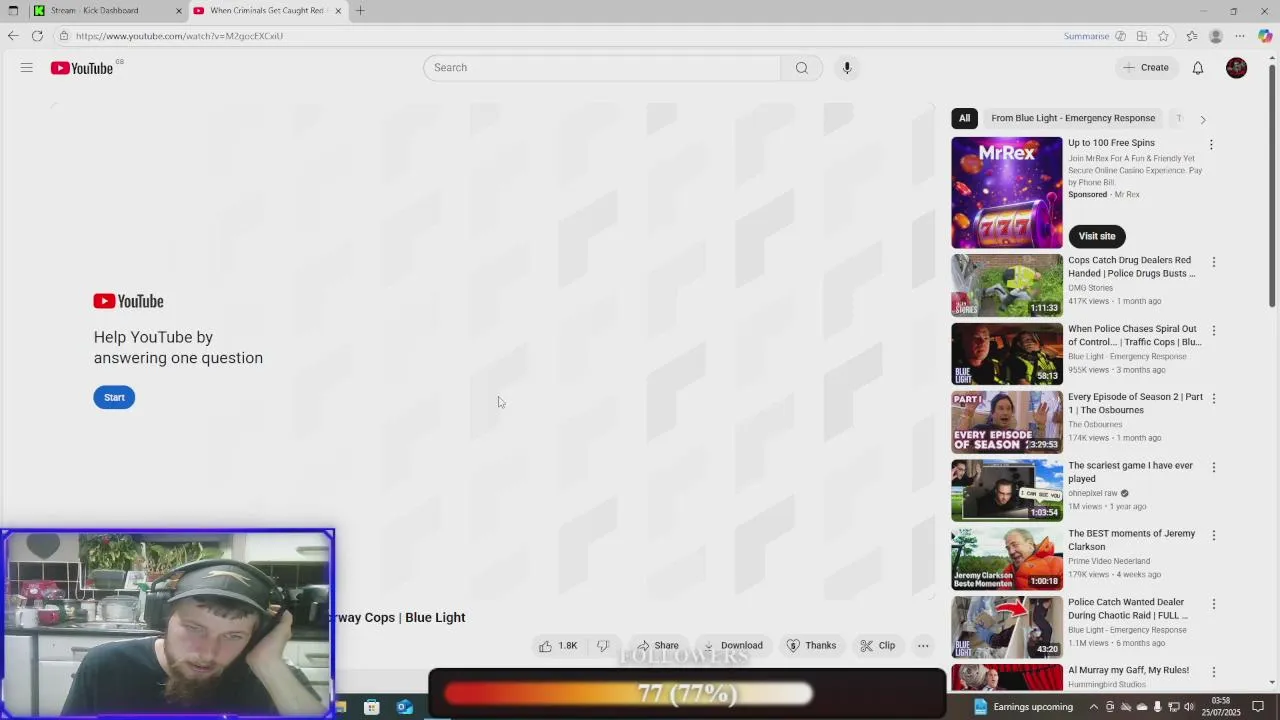The height and width of the screenshot is (720, 1280).
Task: Focus the YouTube search field
Action: coord(602,68)
